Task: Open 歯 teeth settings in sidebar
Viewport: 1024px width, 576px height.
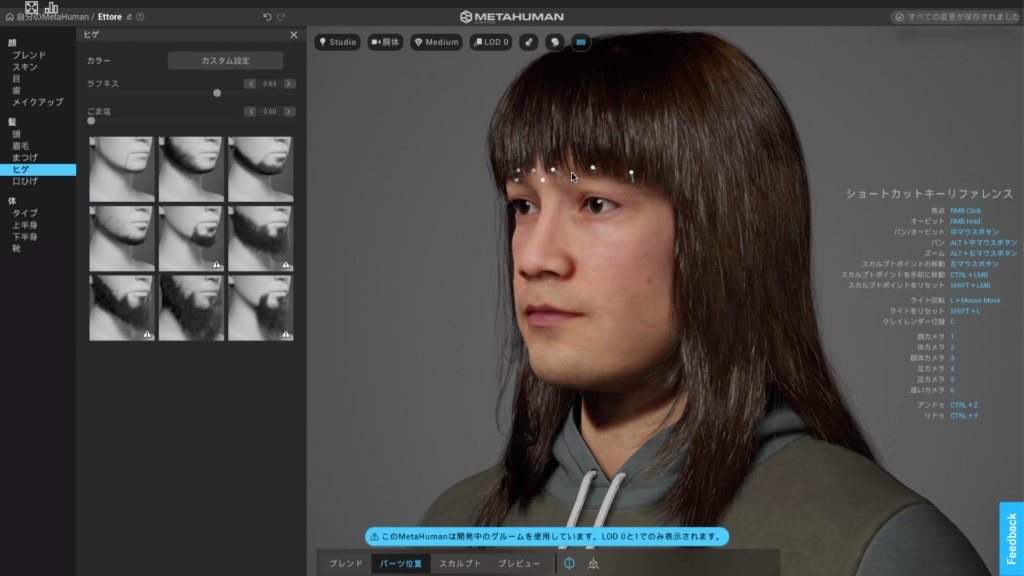Action: (16, 90)
